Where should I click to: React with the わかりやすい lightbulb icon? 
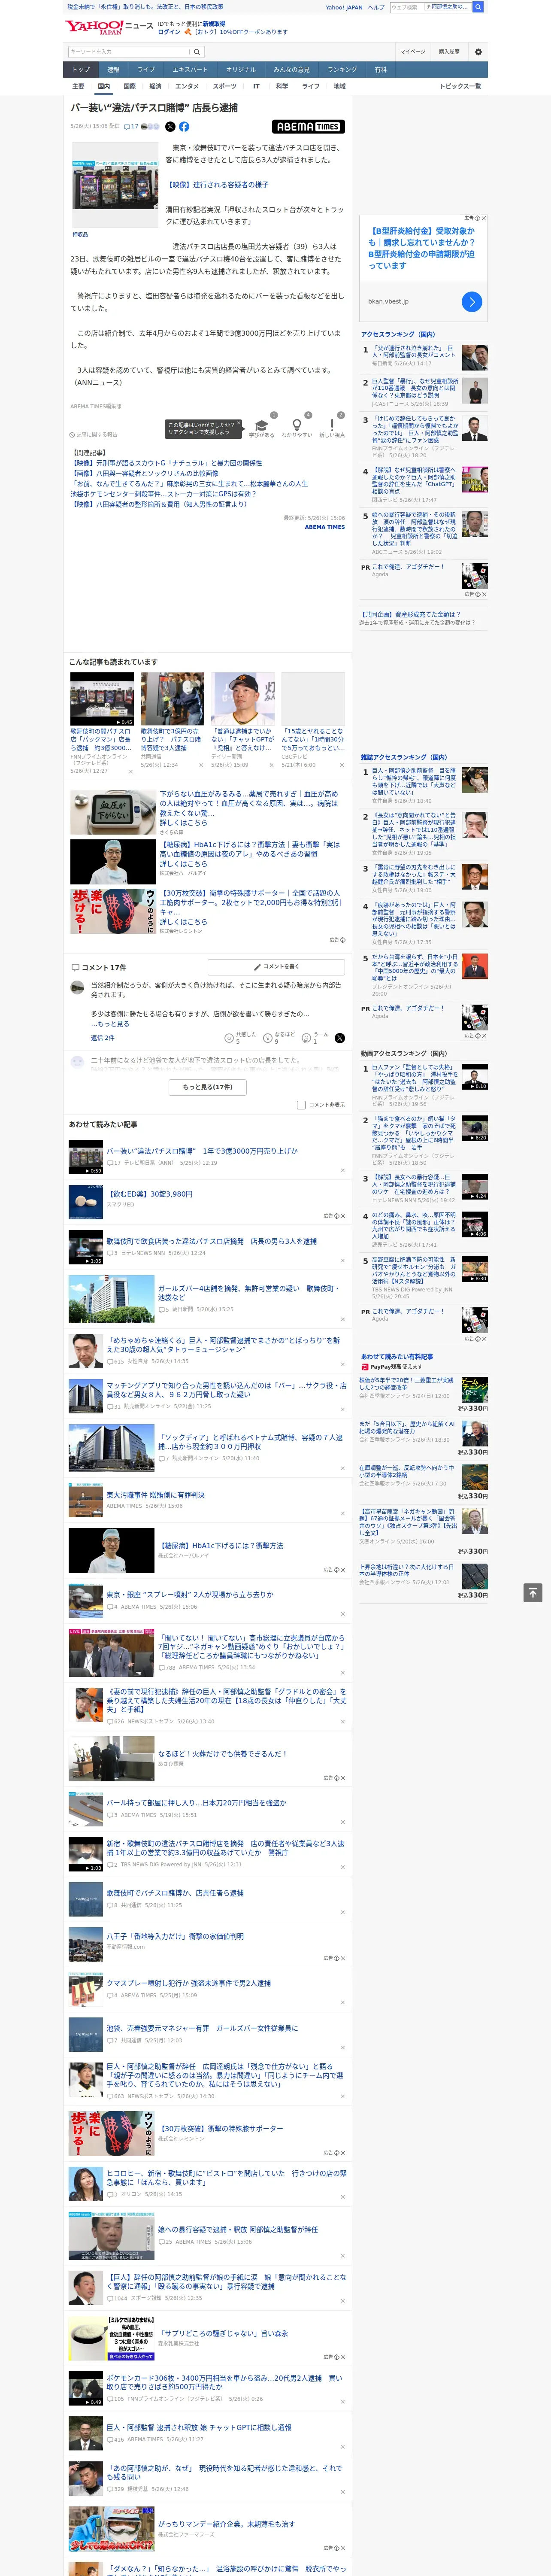click(296, 424)
